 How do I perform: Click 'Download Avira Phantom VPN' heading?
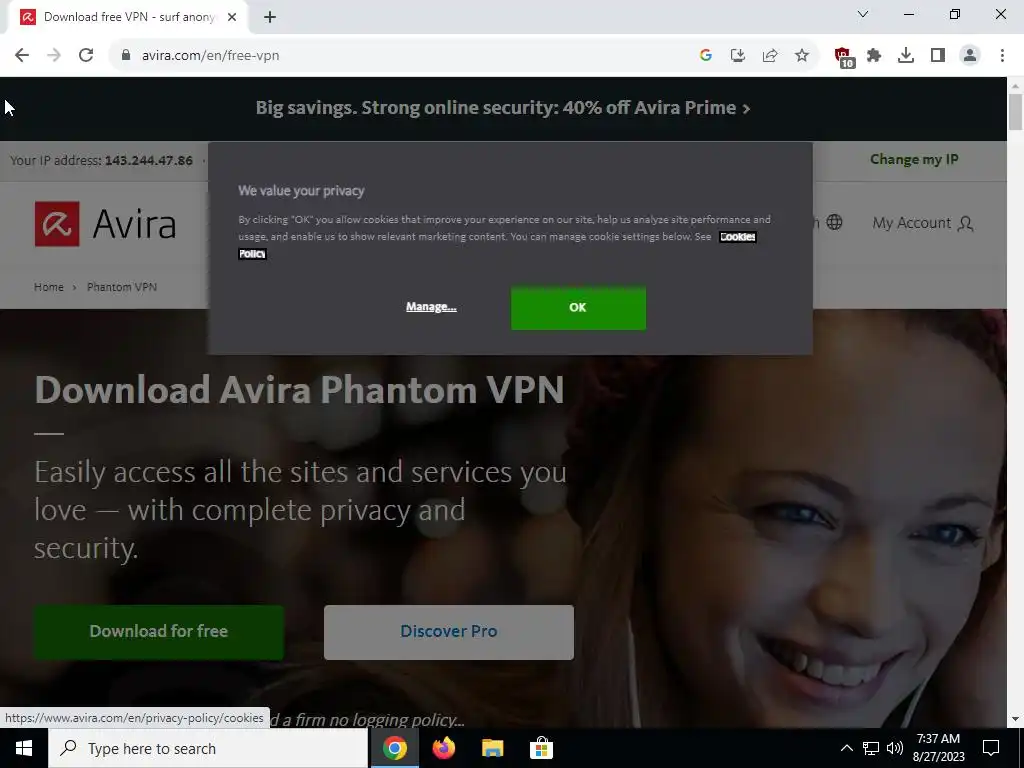299,390
